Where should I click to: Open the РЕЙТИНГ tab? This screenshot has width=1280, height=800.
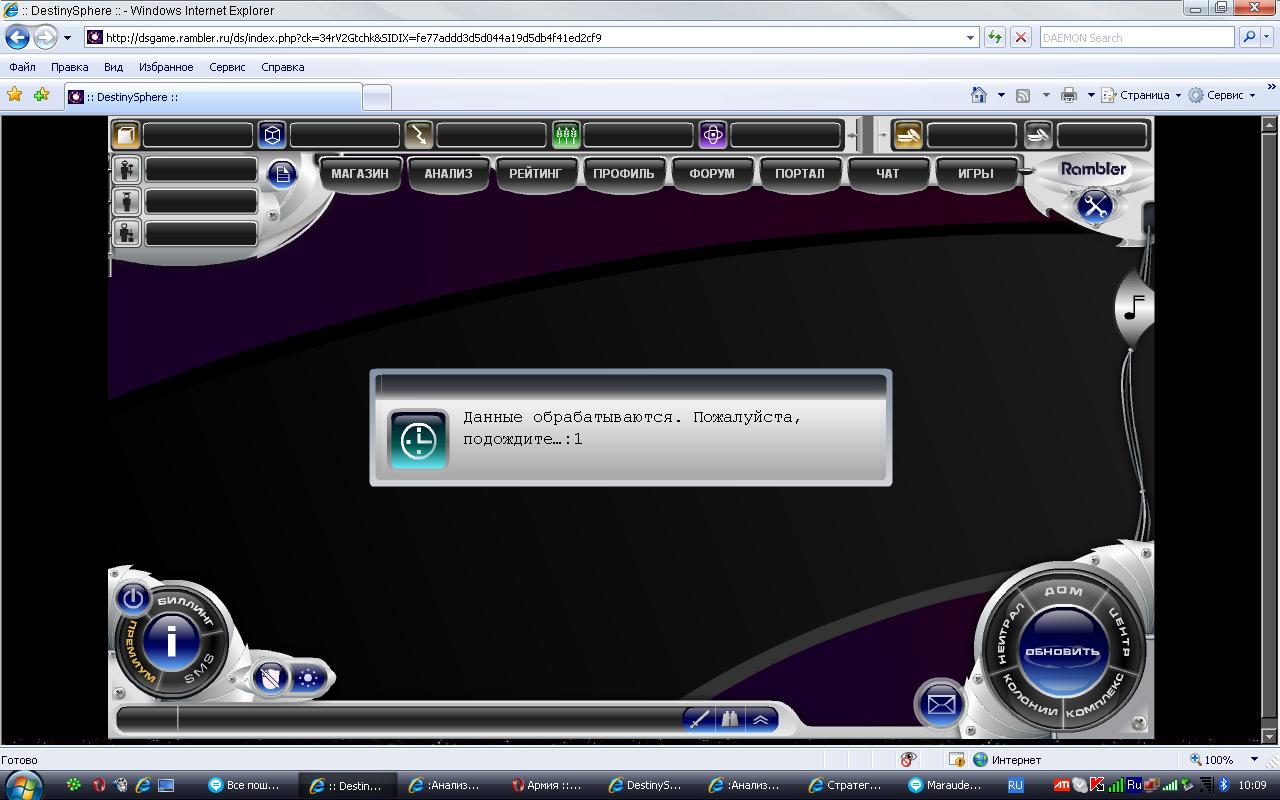coord(535,173)
